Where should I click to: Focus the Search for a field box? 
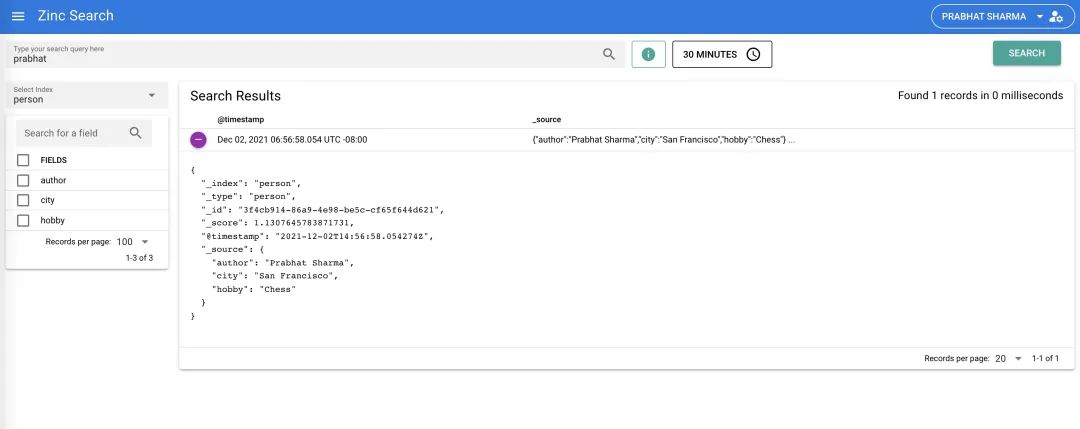point(72,133)
